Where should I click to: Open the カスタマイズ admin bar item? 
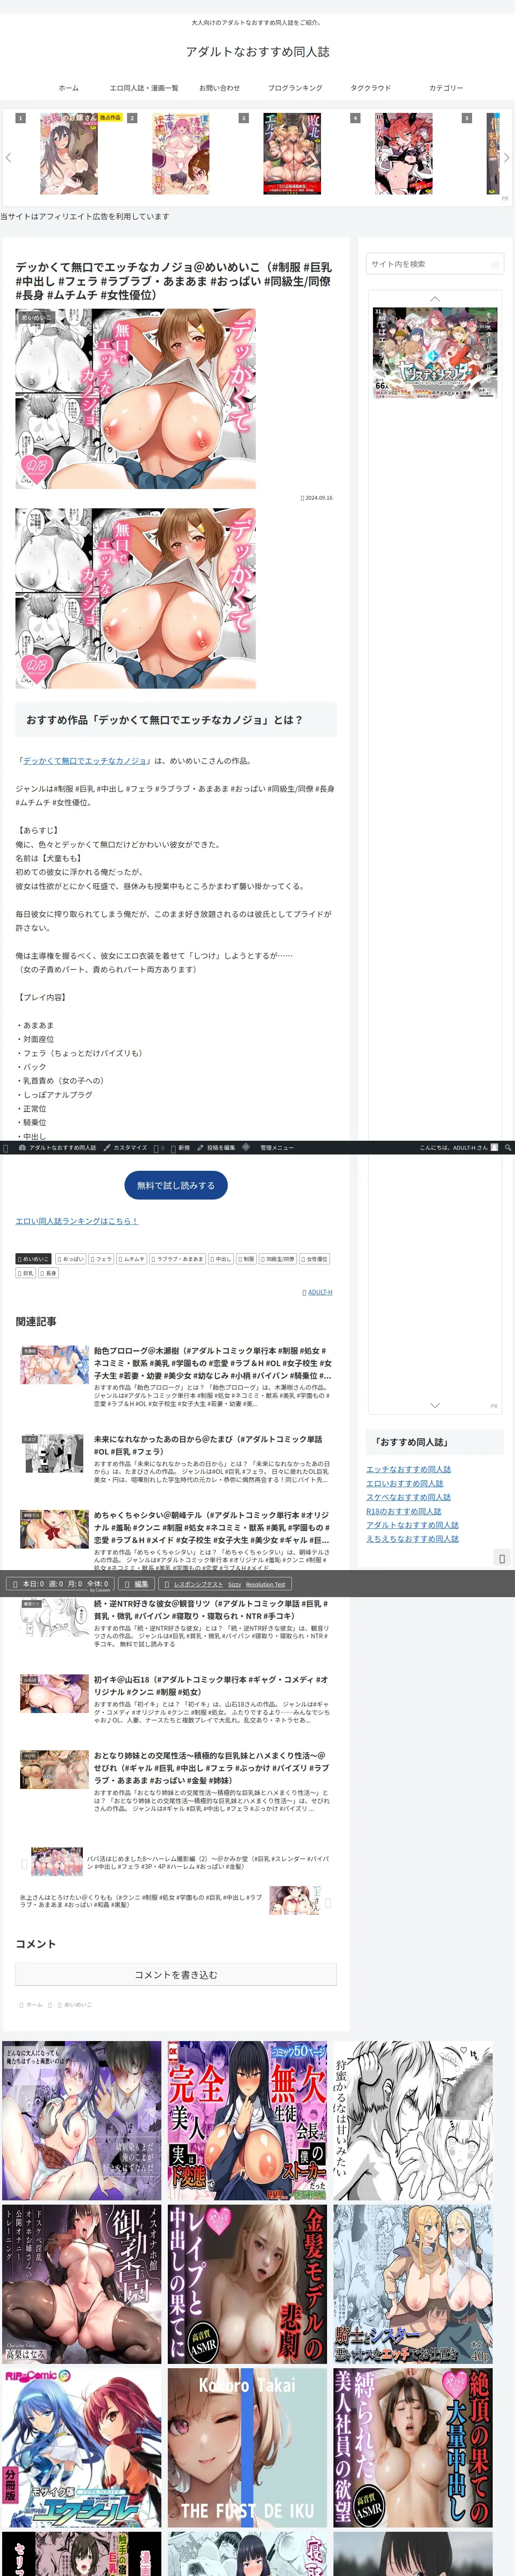(125, 1148)
